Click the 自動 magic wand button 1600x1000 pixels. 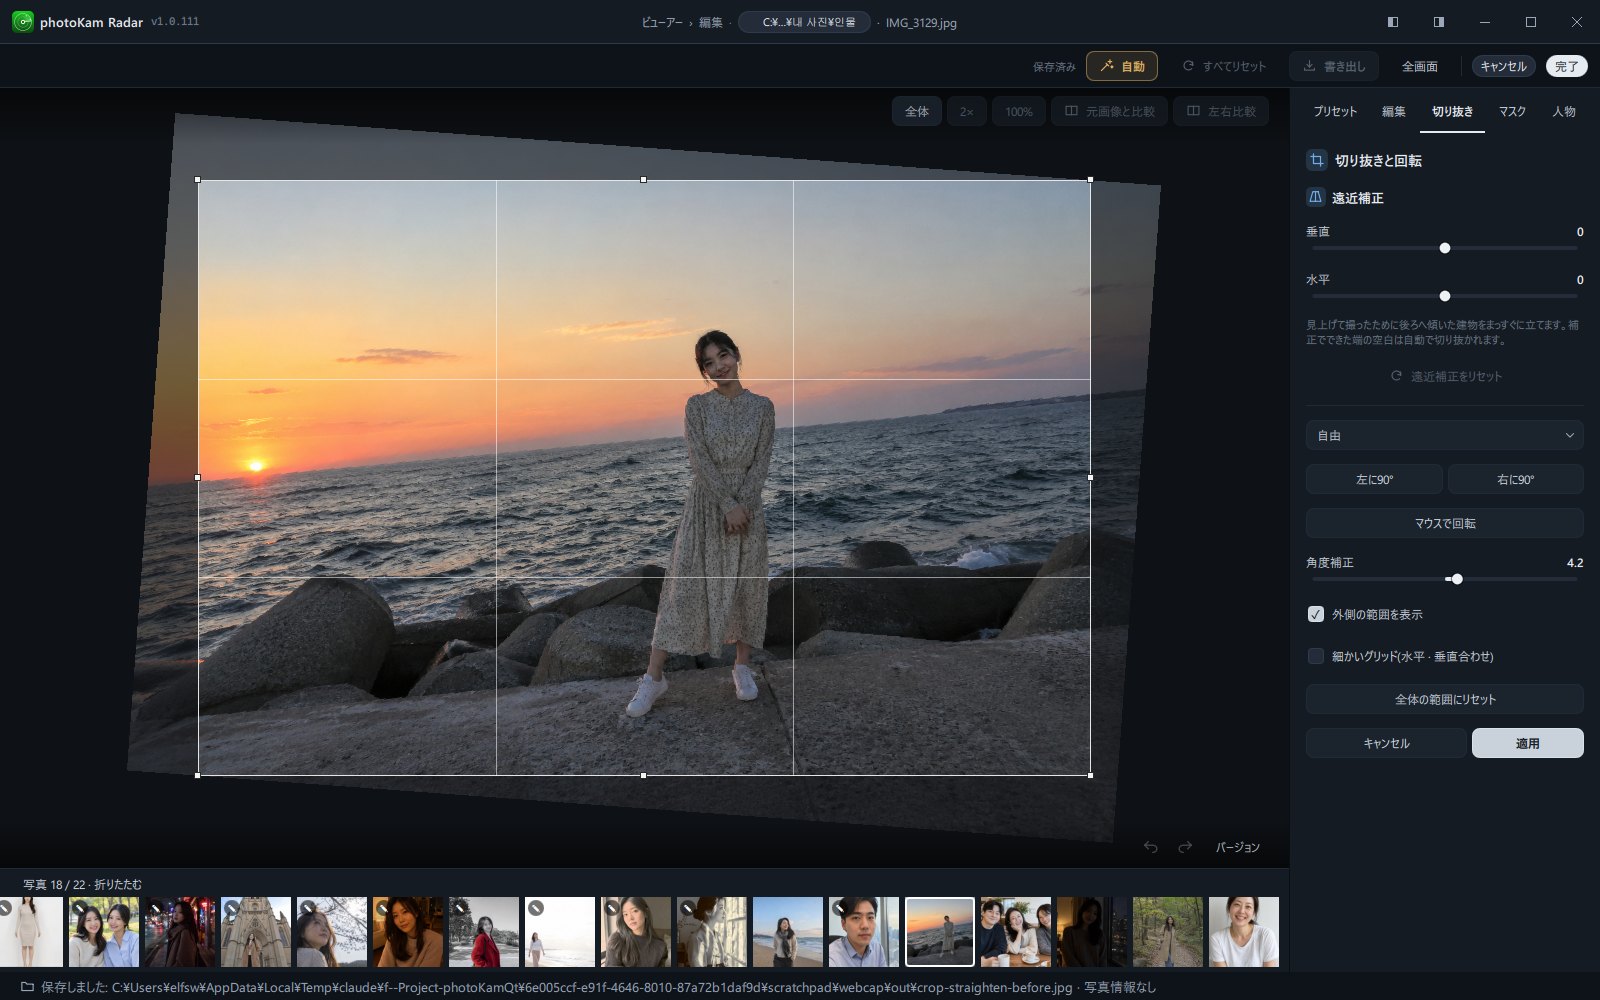pos(1122,66)
